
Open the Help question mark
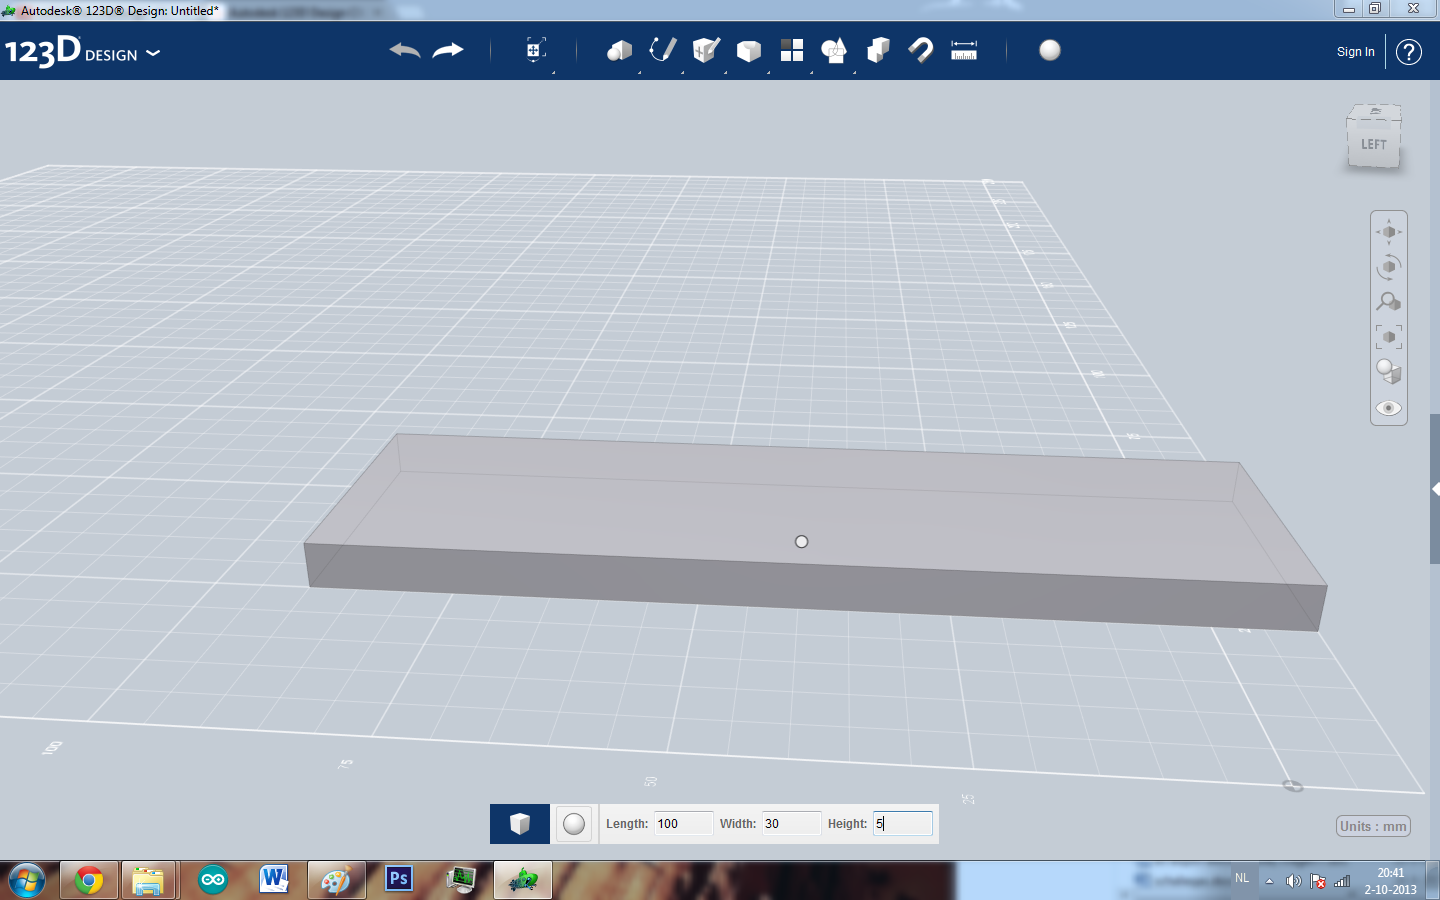pos(1409,52)
